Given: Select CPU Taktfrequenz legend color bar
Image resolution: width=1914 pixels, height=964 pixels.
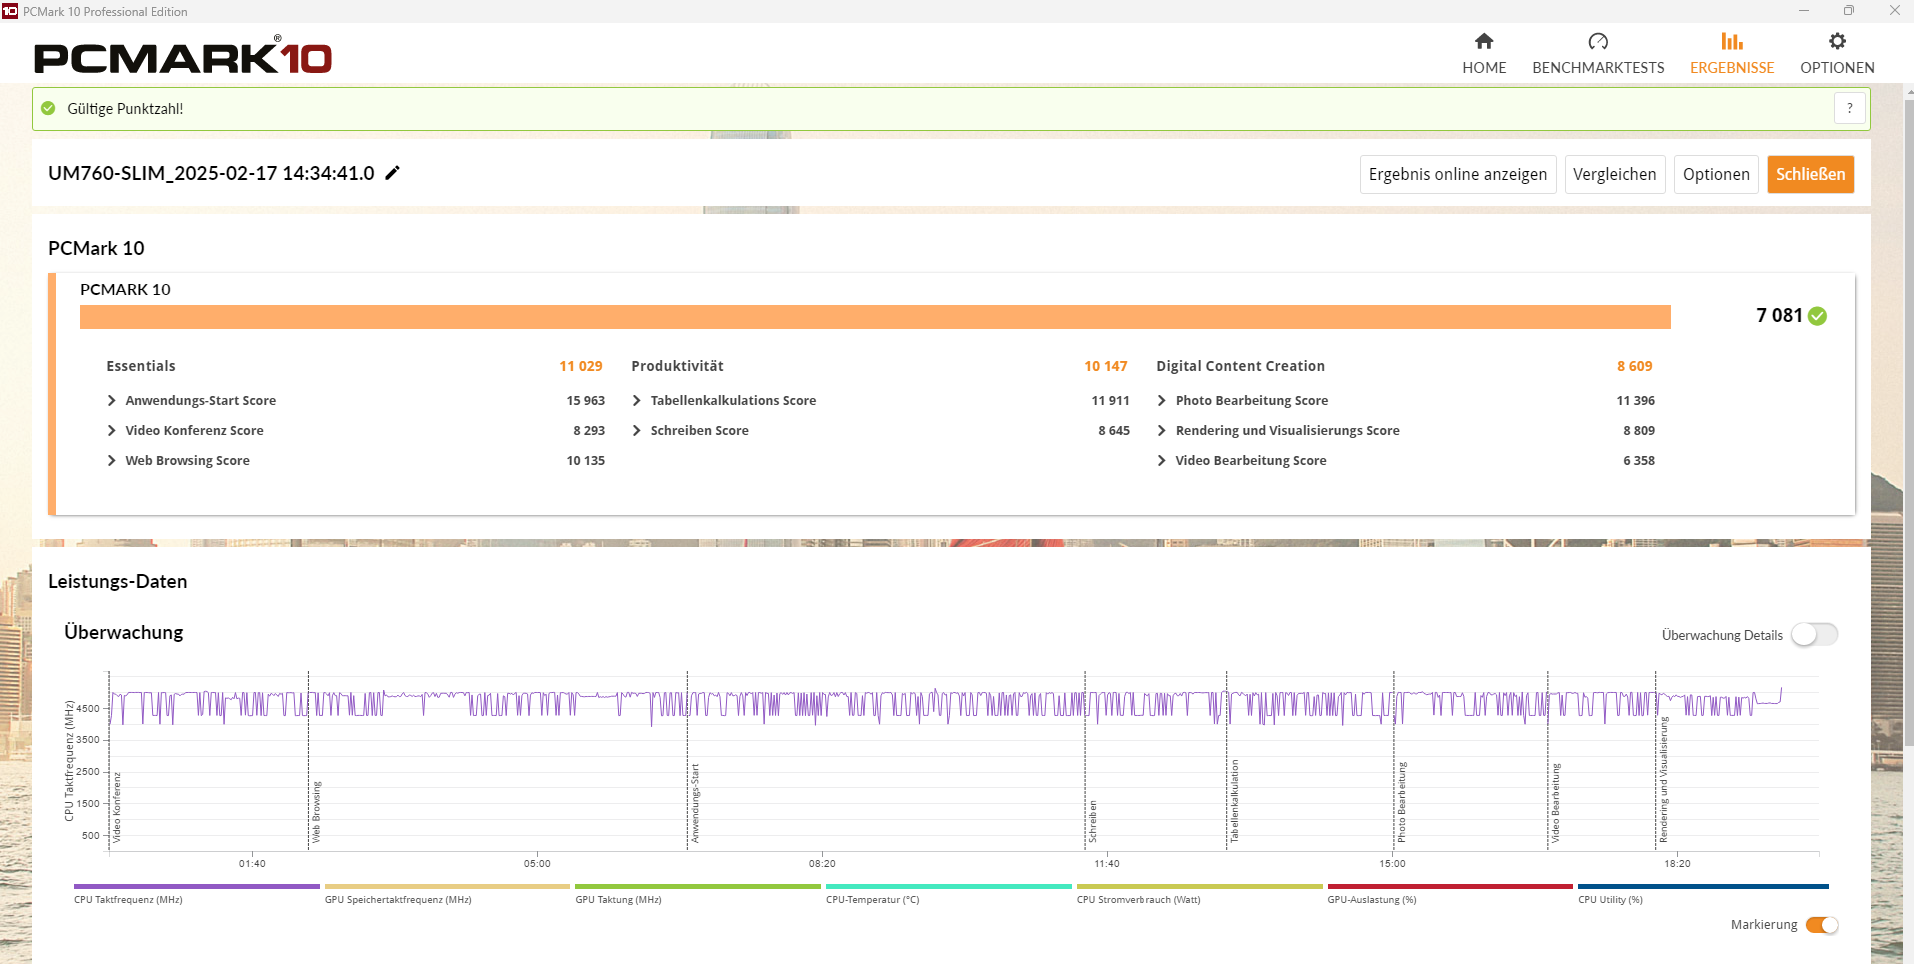Looking at the screenshot, I should point(196,886).
